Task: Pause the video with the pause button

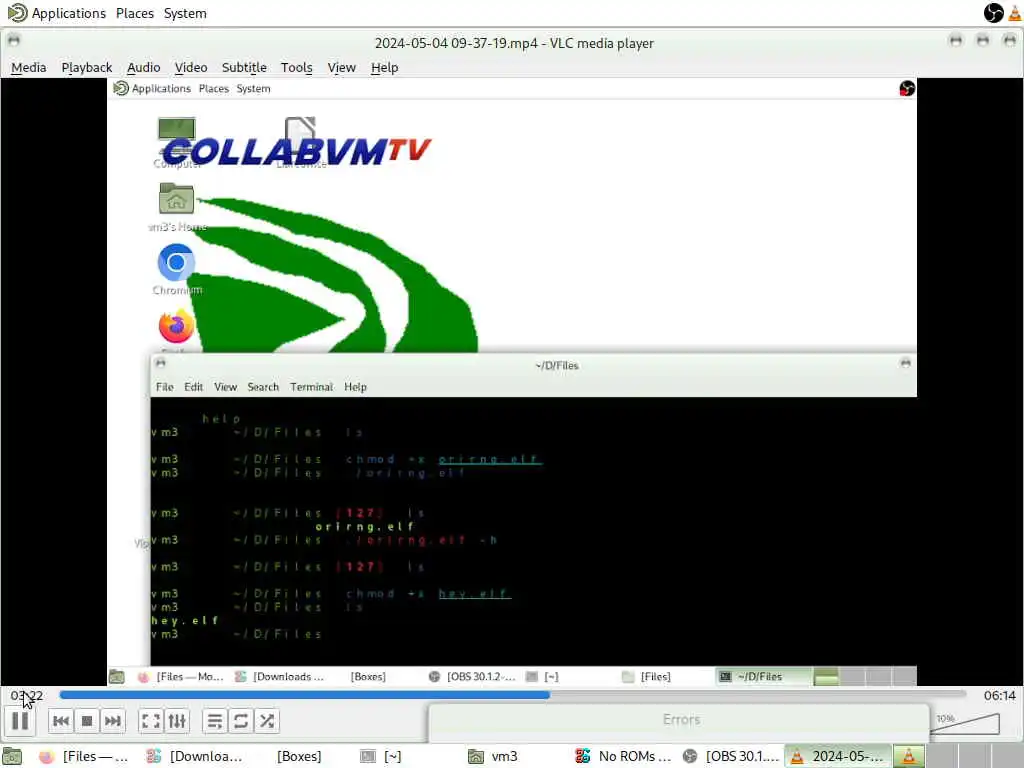Action: 20,721
